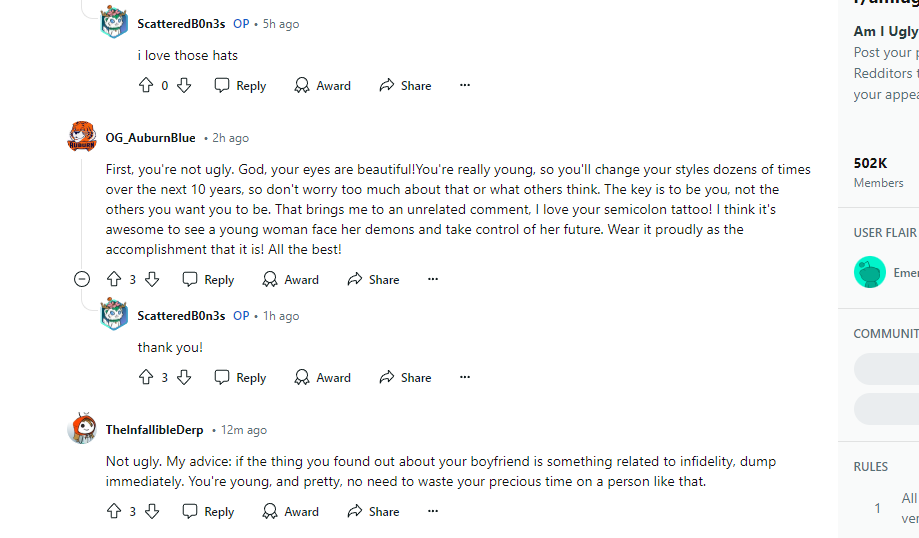Open TheInfallibleDerp's username link
919x538 pixels.
[x=154, y=430]
